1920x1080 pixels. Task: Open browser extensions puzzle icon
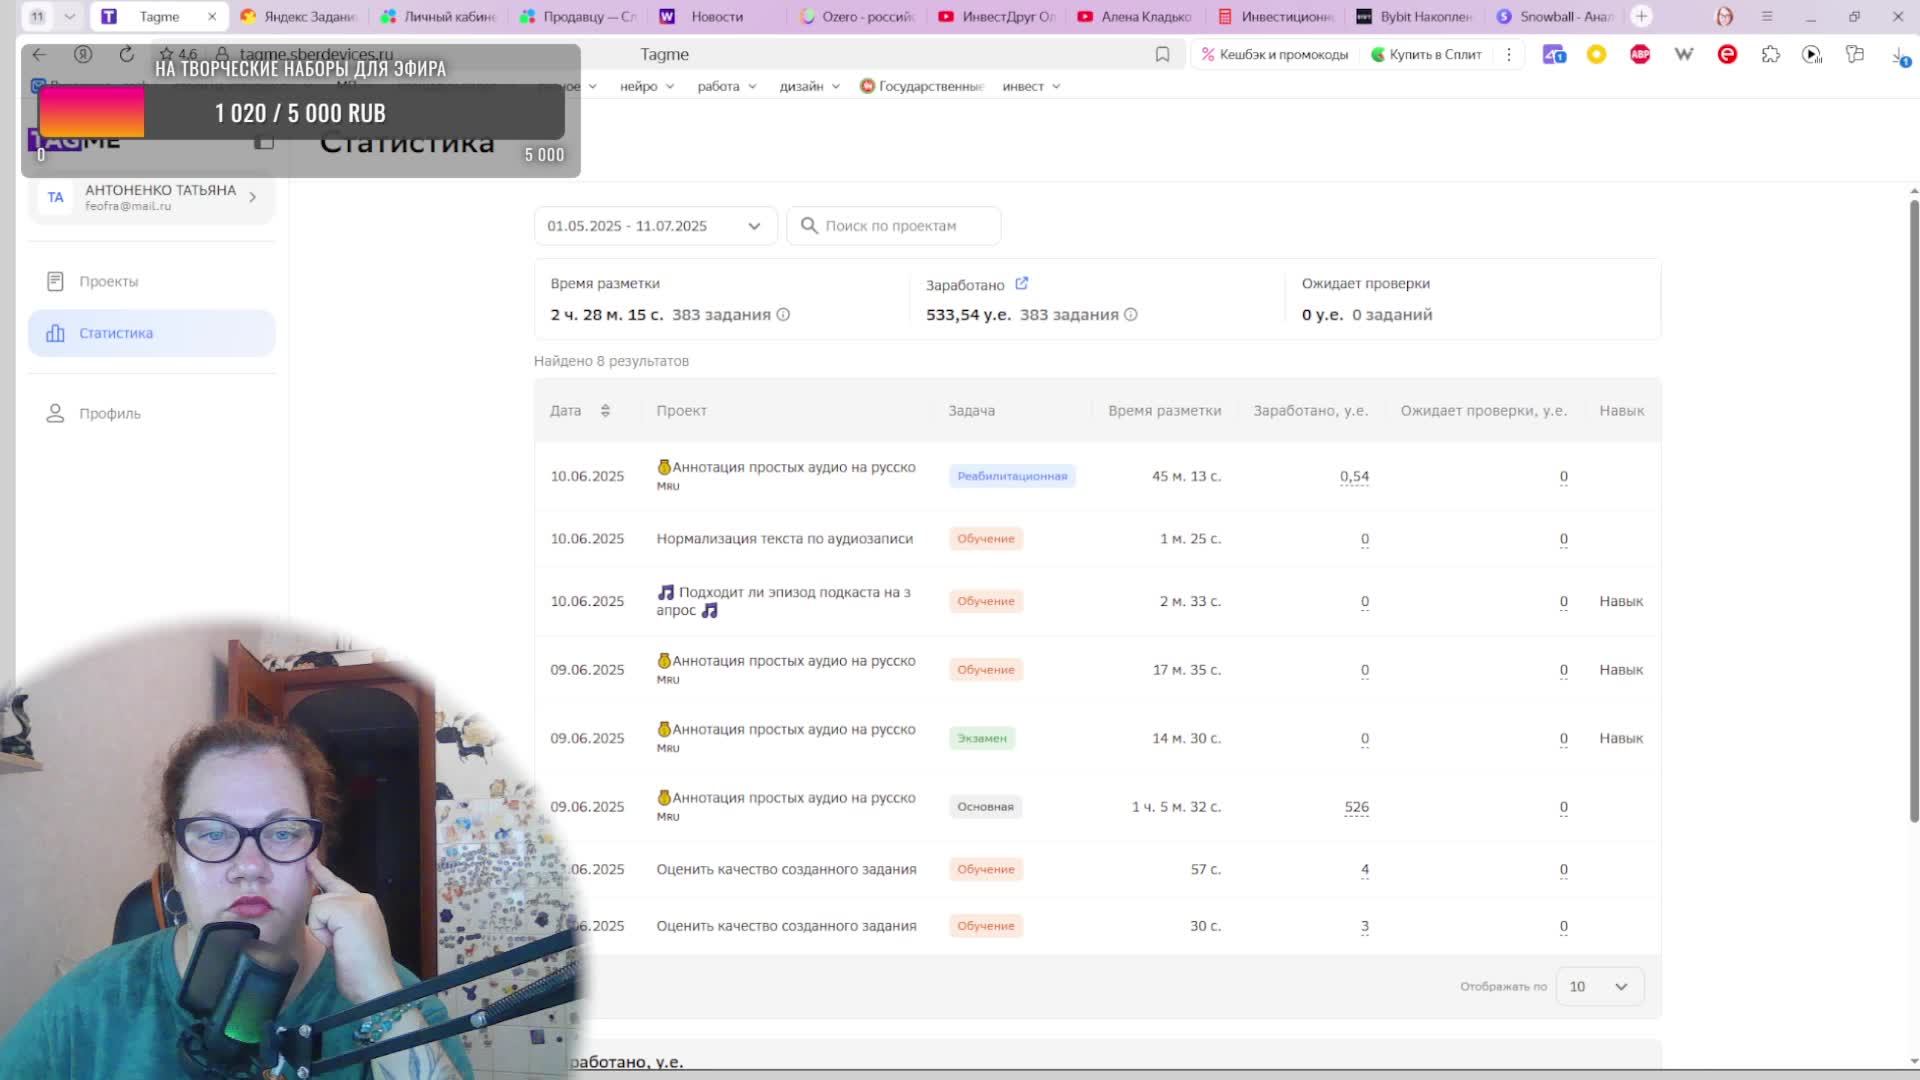pos(1770,55)
